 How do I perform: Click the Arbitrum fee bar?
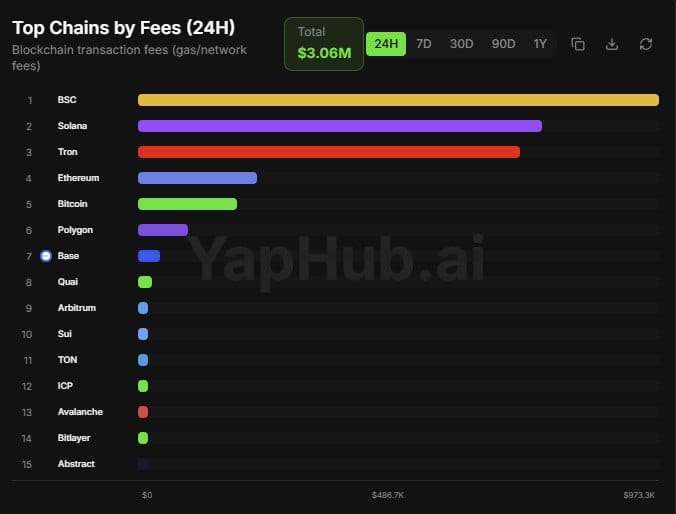143,308
